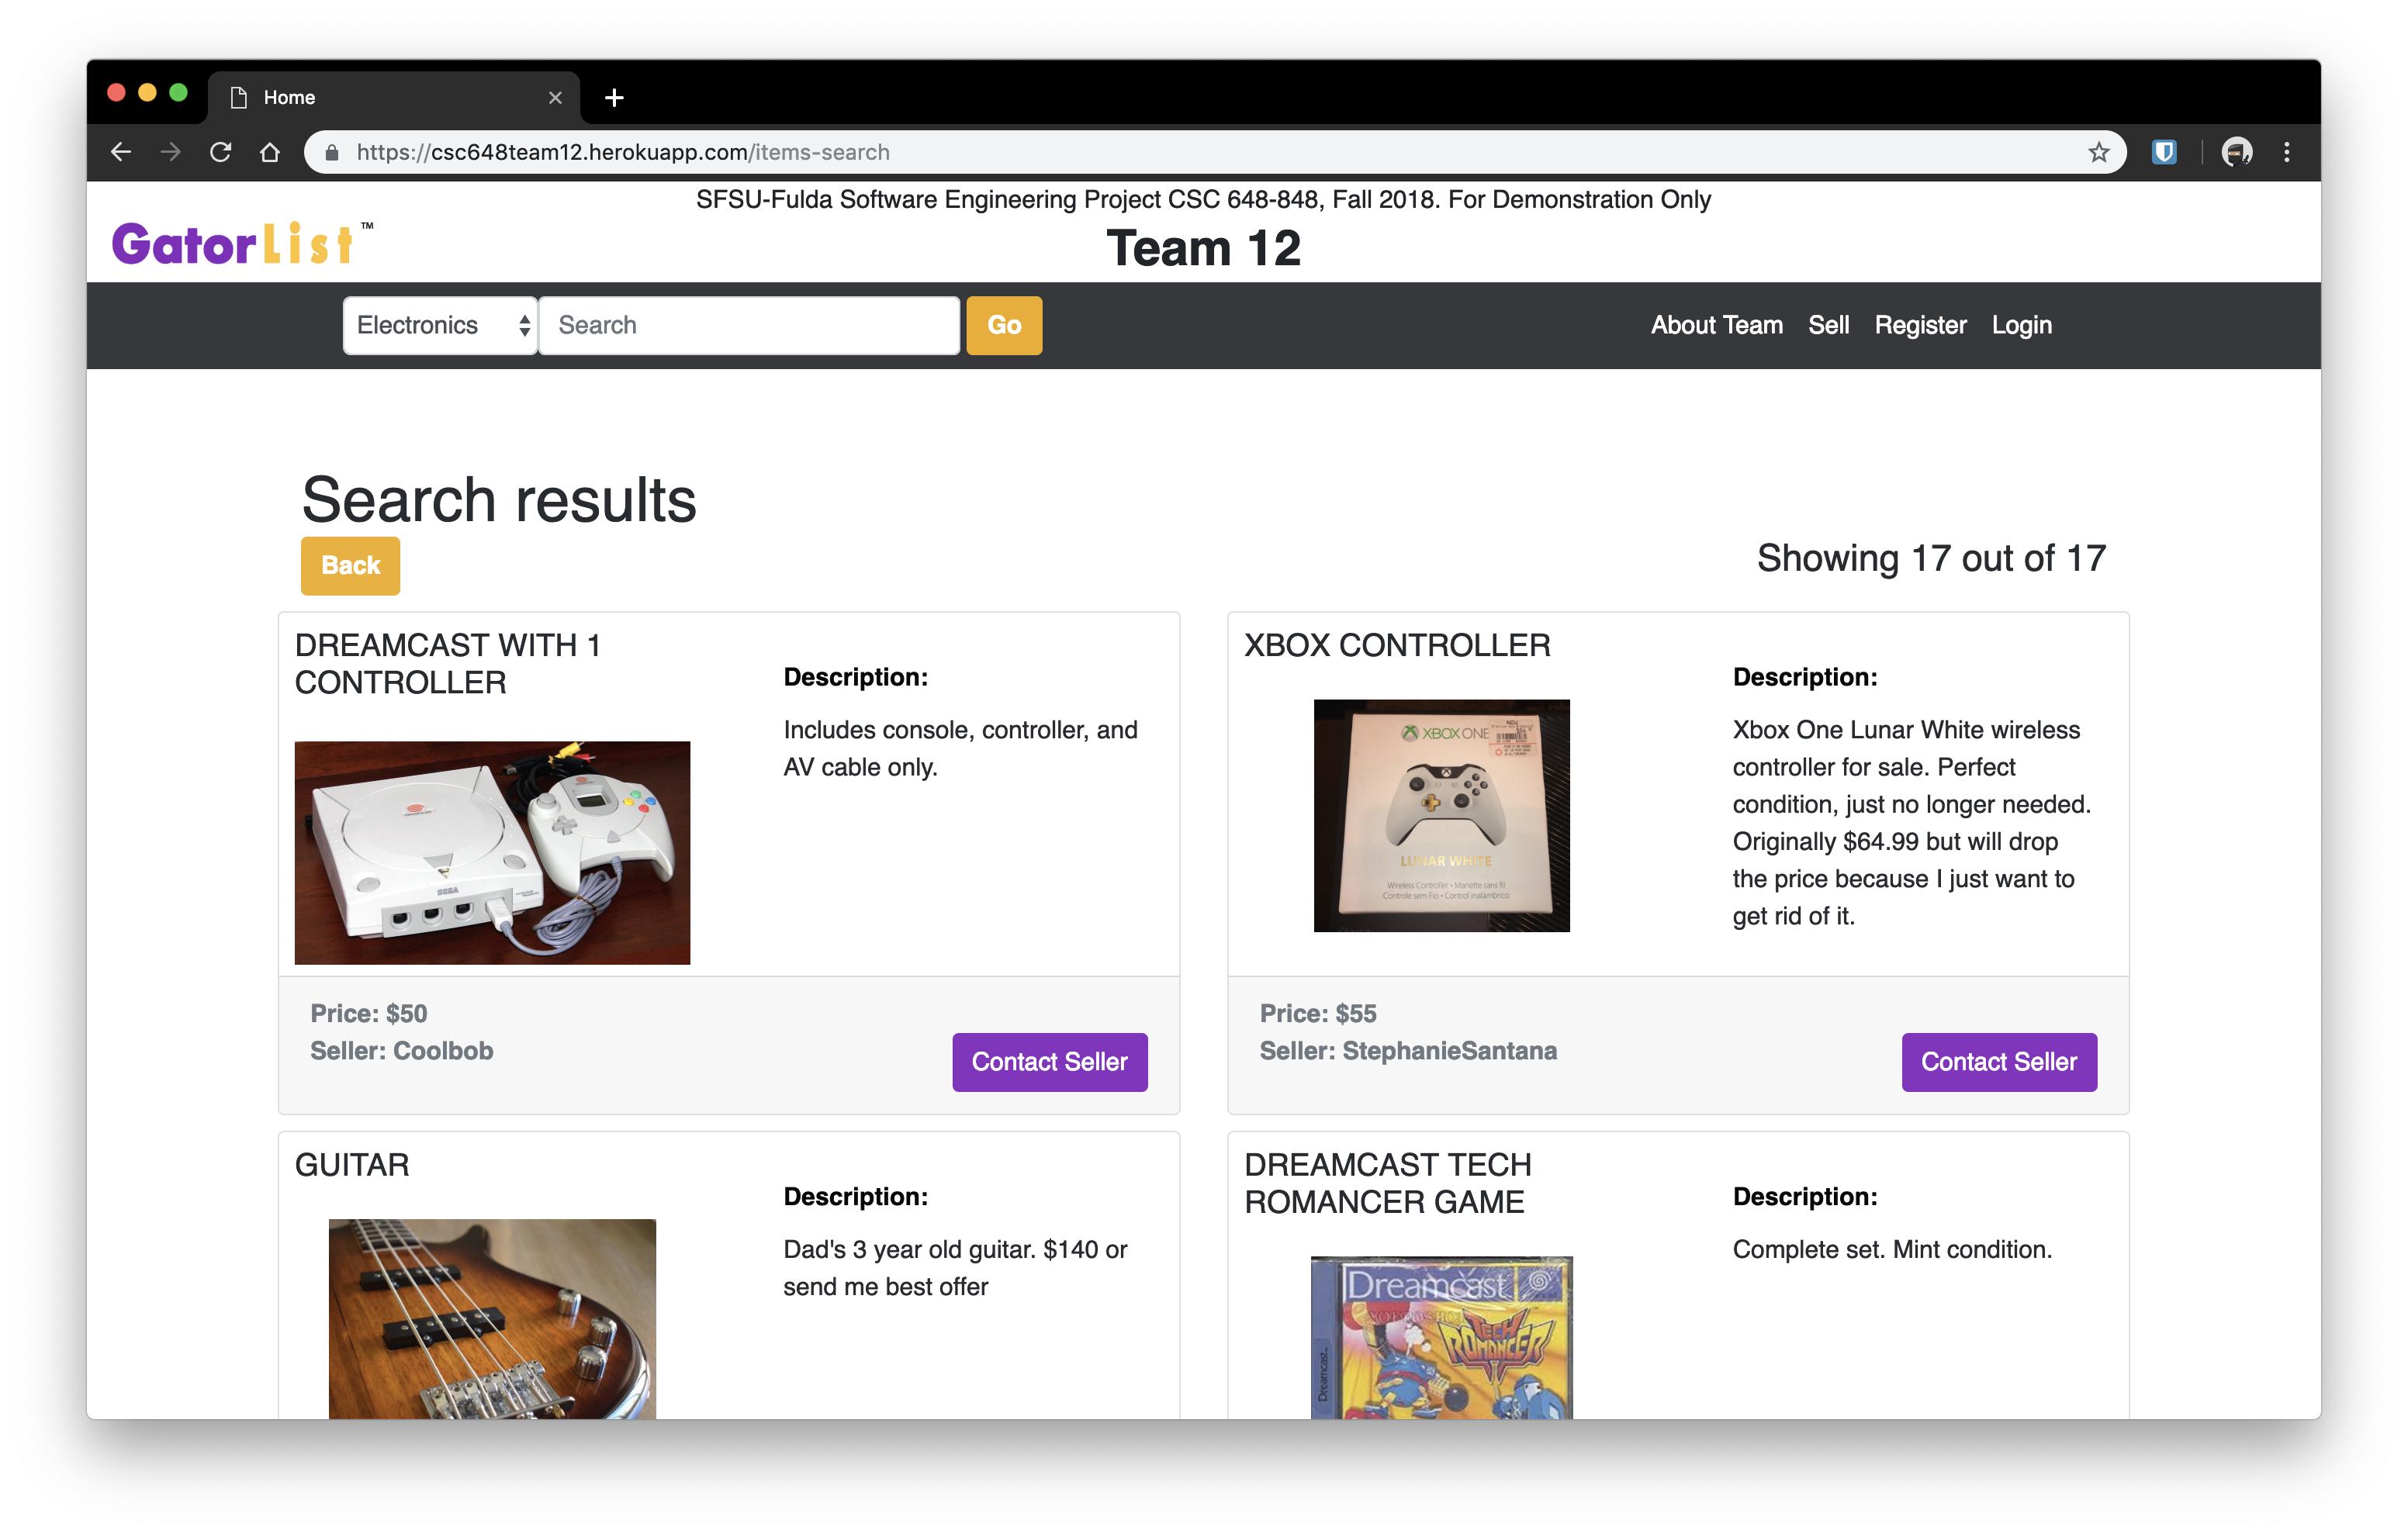Contact Seller for the Dreamcast console

[1049, 1062]
